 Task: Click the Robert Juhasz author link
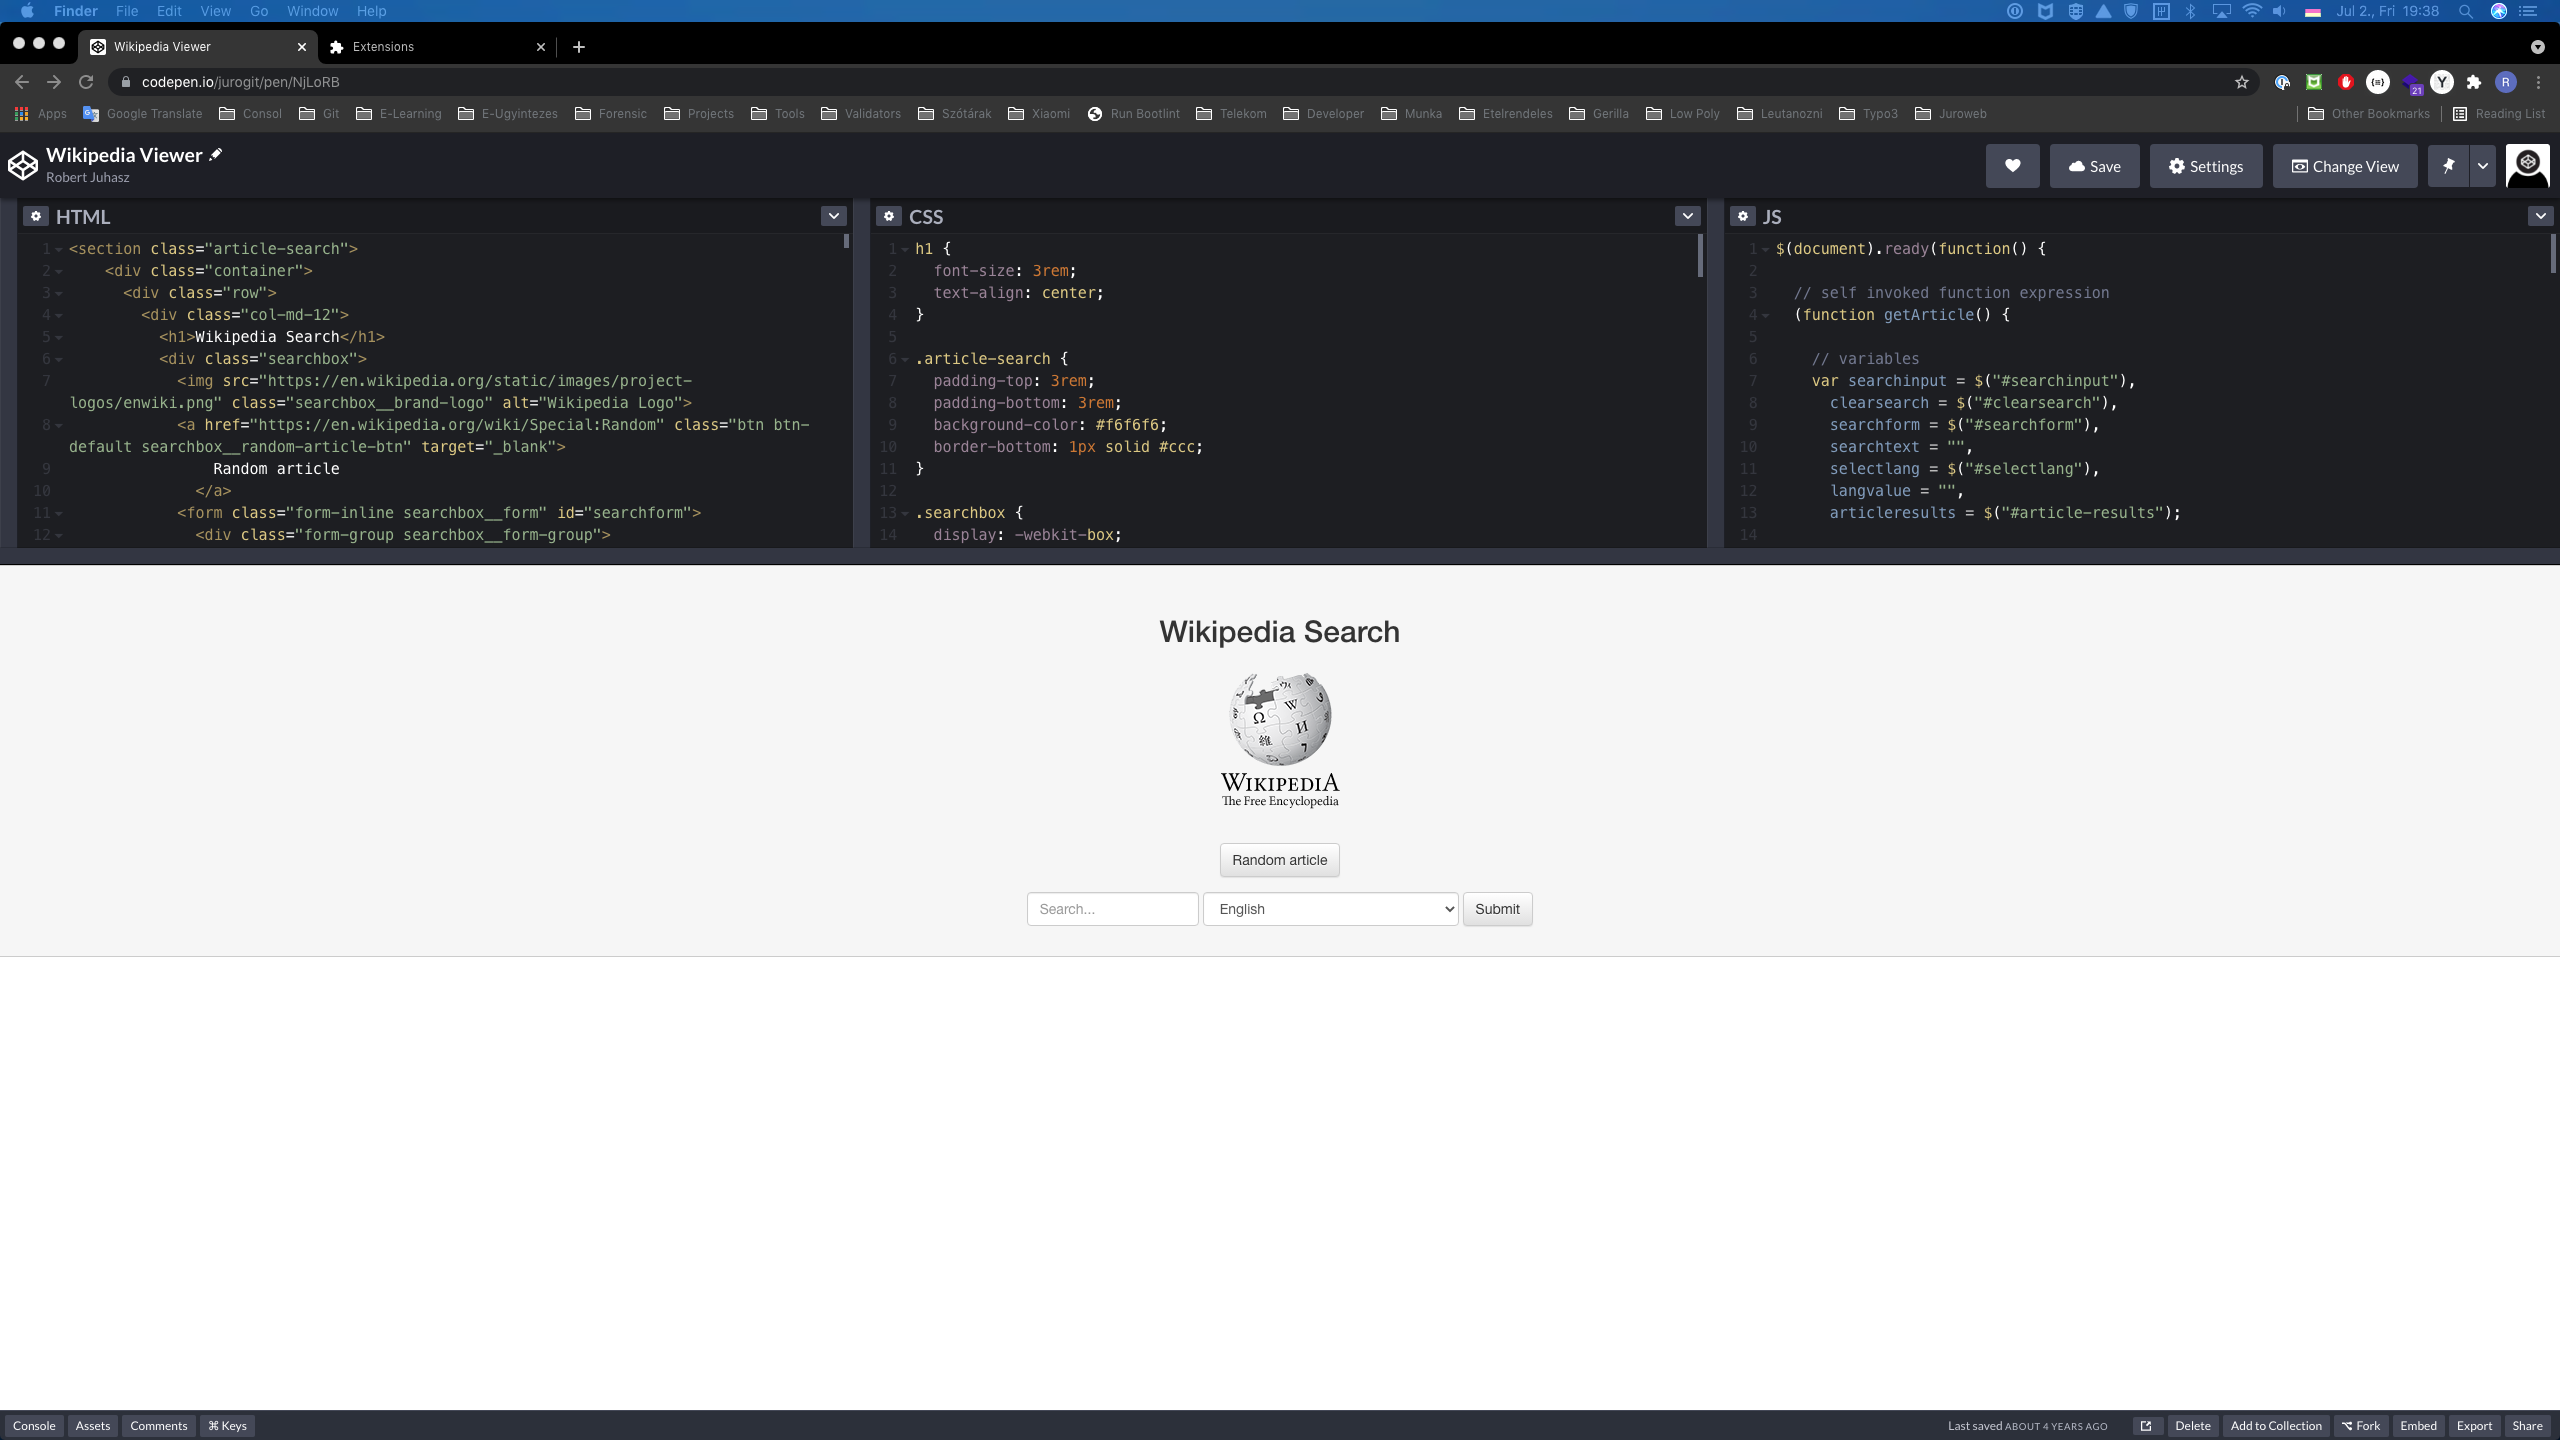point(87,177)
